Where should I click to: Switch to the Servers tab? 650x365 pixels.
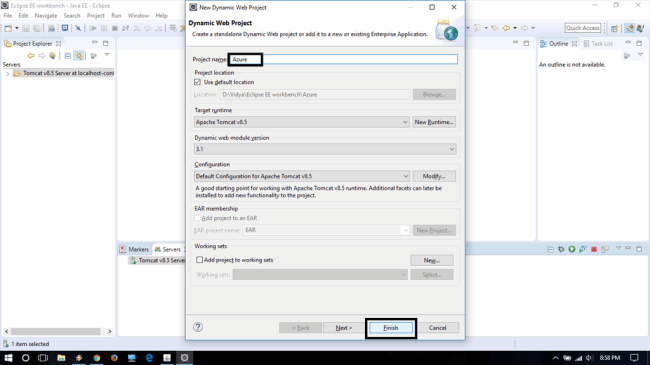pyautogui.click(x=168, y=249)
